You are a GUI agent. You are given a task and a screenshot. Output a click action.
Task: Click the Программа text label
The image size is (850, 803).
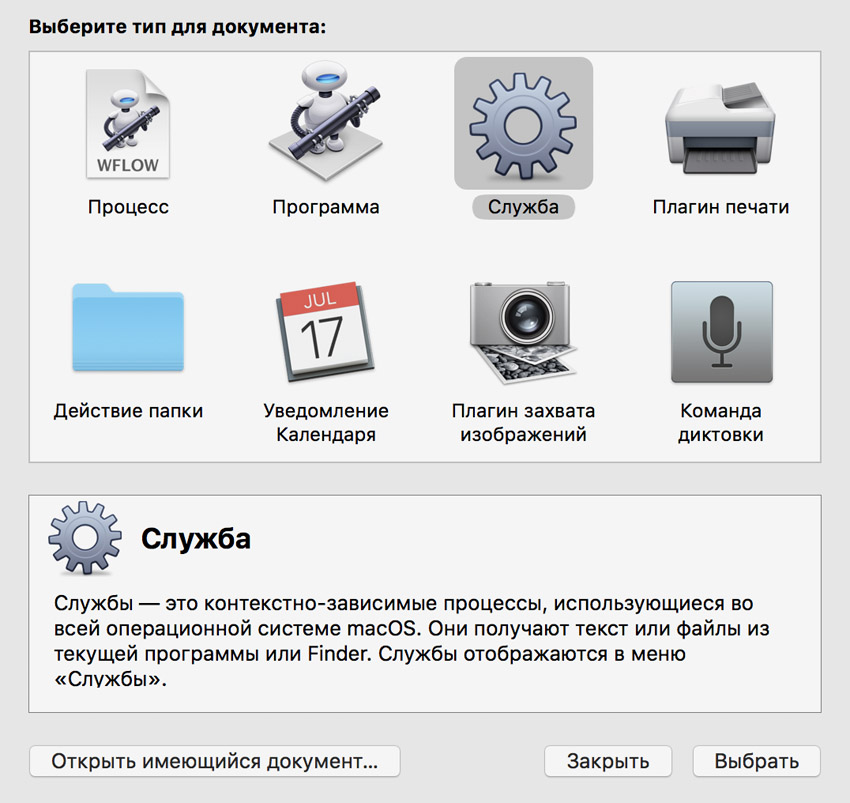pos(326,208)
